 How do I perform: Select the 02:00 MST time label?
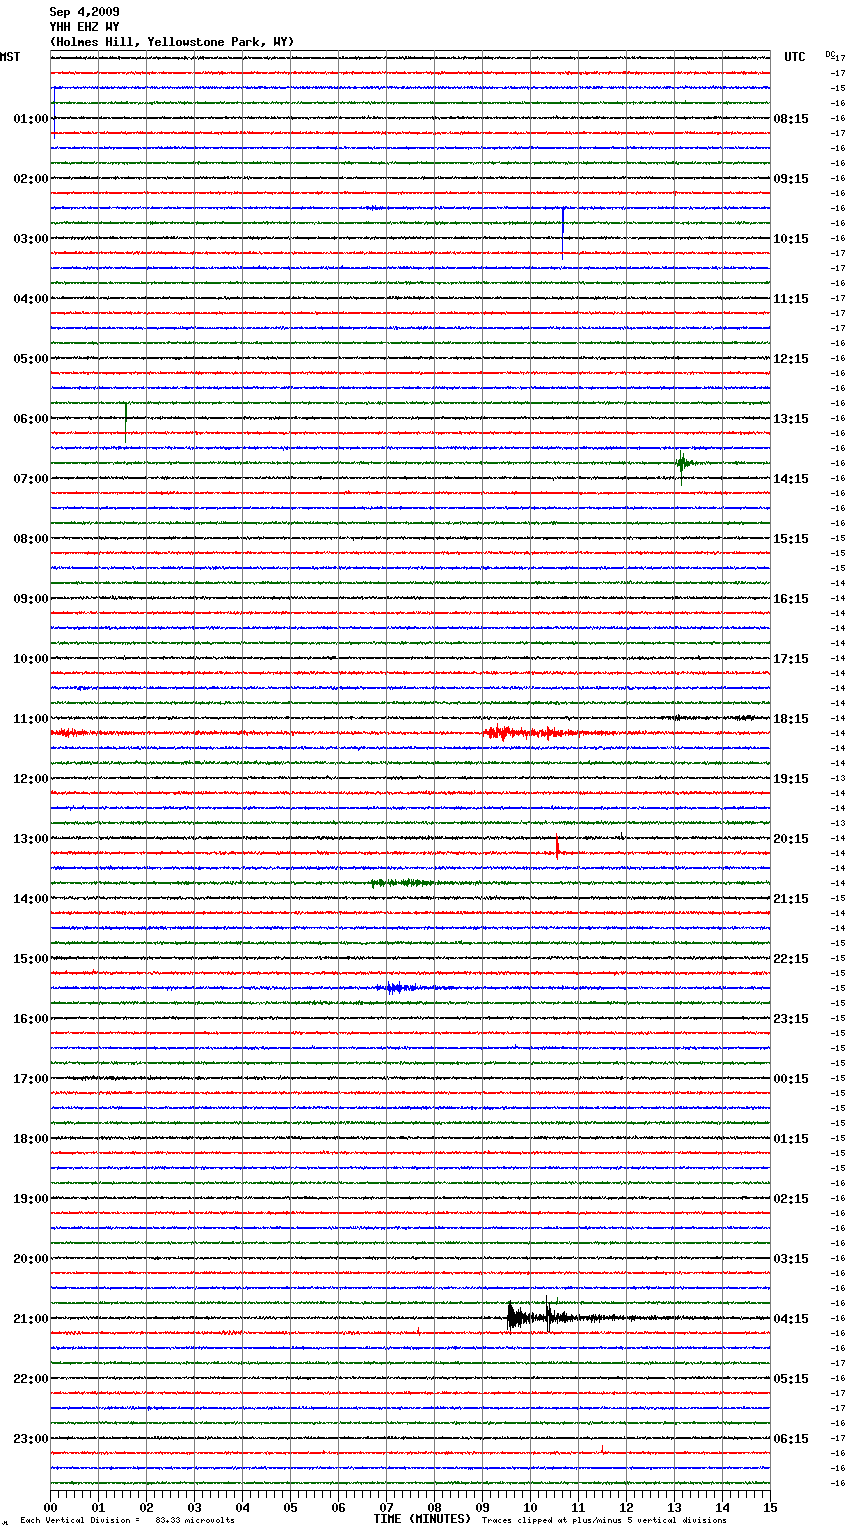pos(31,179)
